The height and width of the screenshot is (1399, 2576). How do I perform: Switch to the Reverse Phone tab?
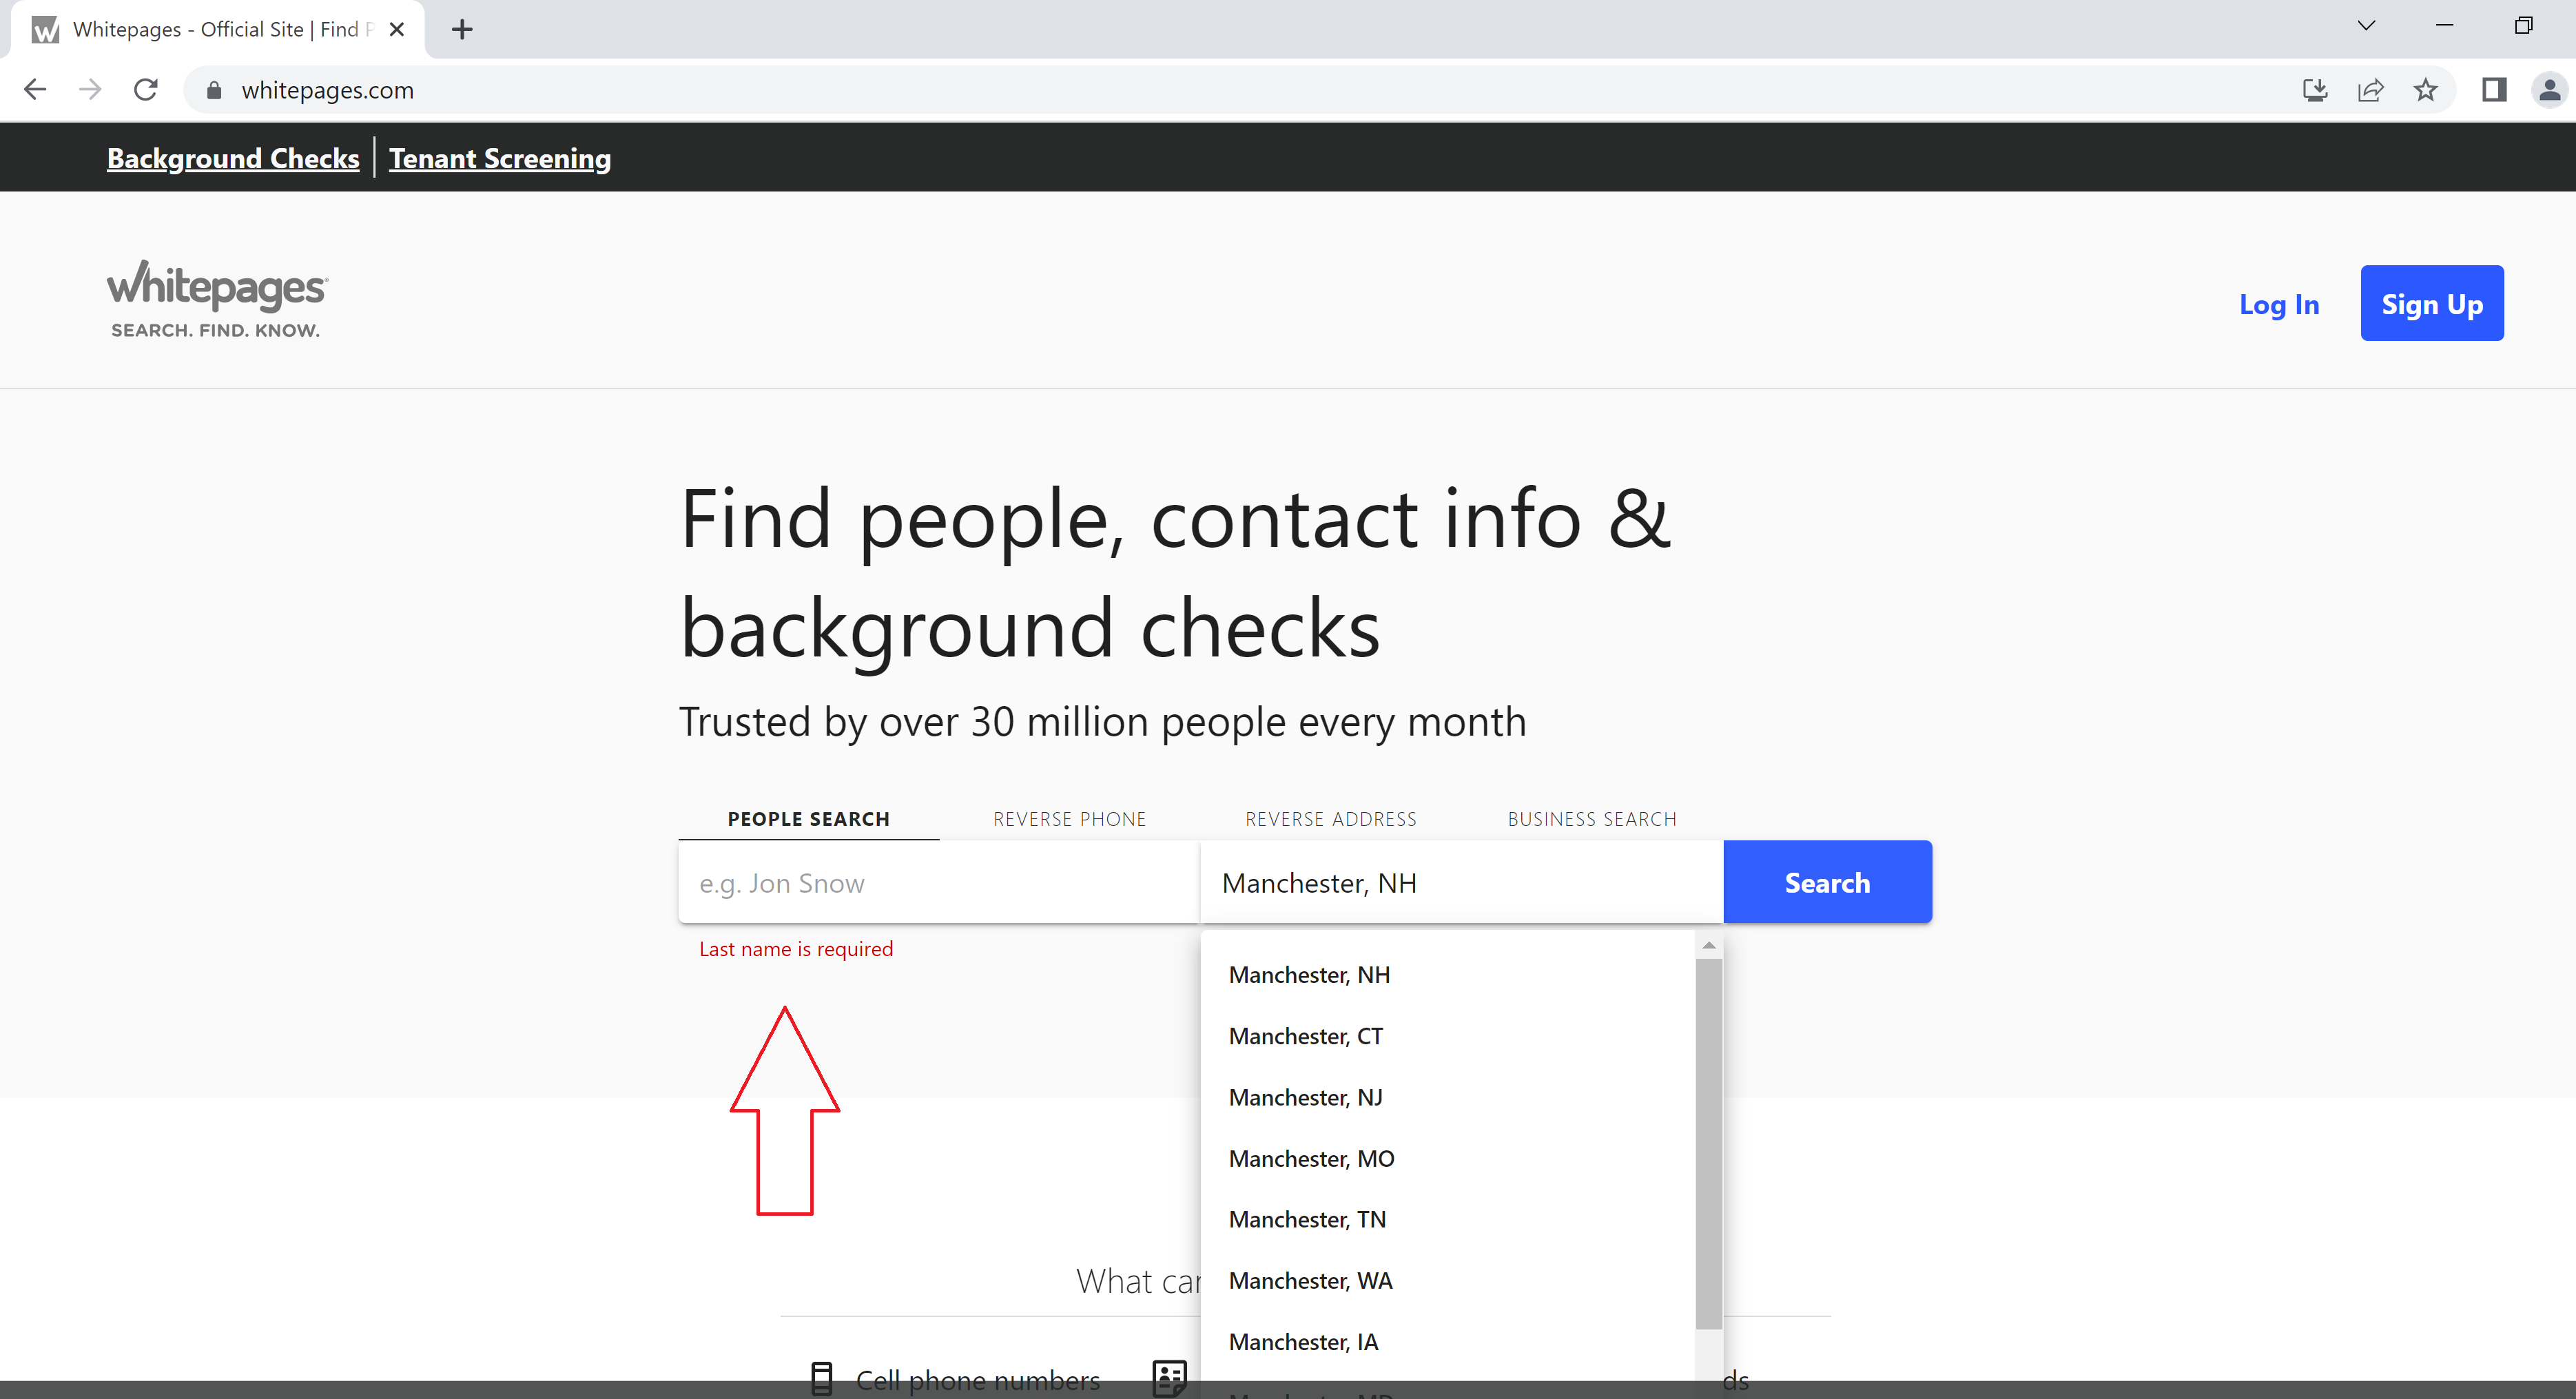[1069, 819]
